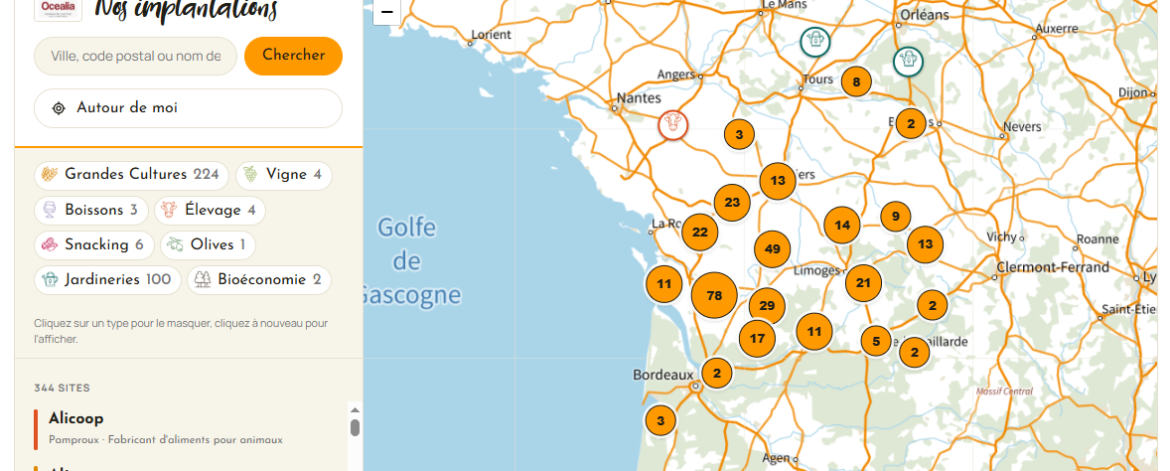Expand the 78 sites map cluster
This screenshot has height=471, width=1170.
[x=714, y=296]
